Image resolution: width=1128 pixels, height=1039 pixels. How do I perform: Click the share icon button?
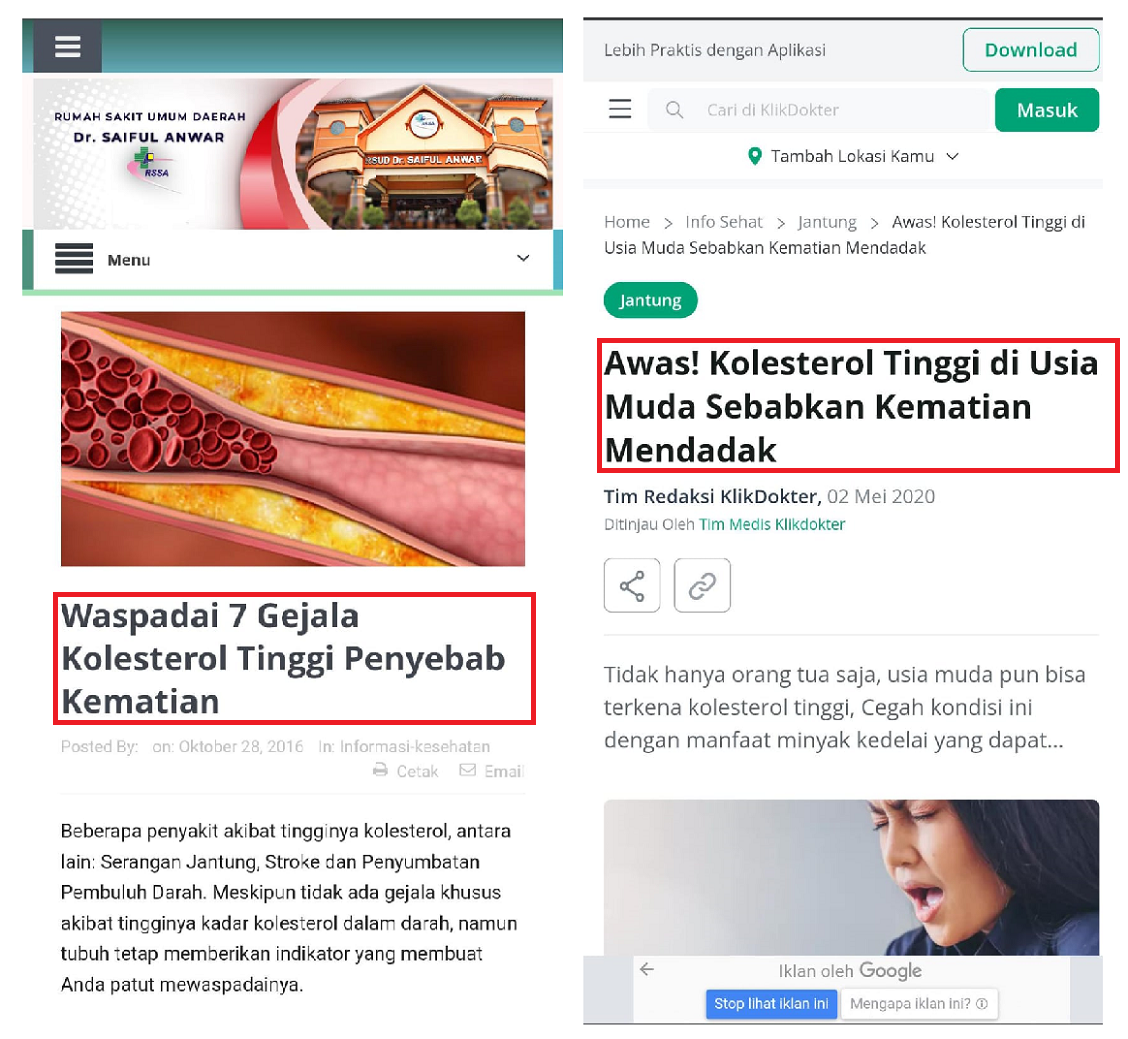pos(632,585)
